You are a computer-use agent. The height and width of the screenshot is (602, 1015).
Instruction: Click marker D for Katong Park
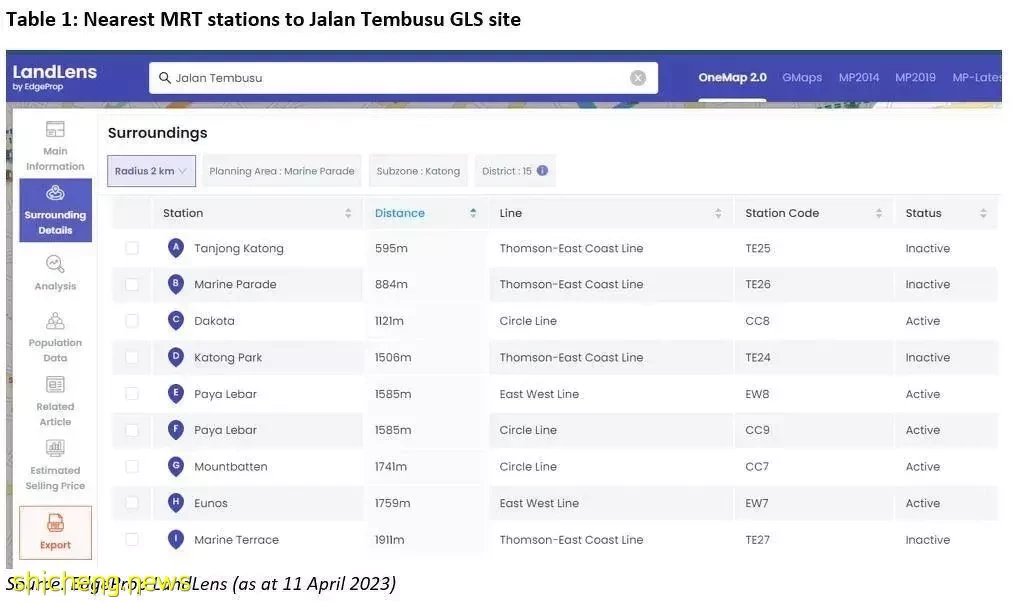pyautogui.click(x=175, y=357)
